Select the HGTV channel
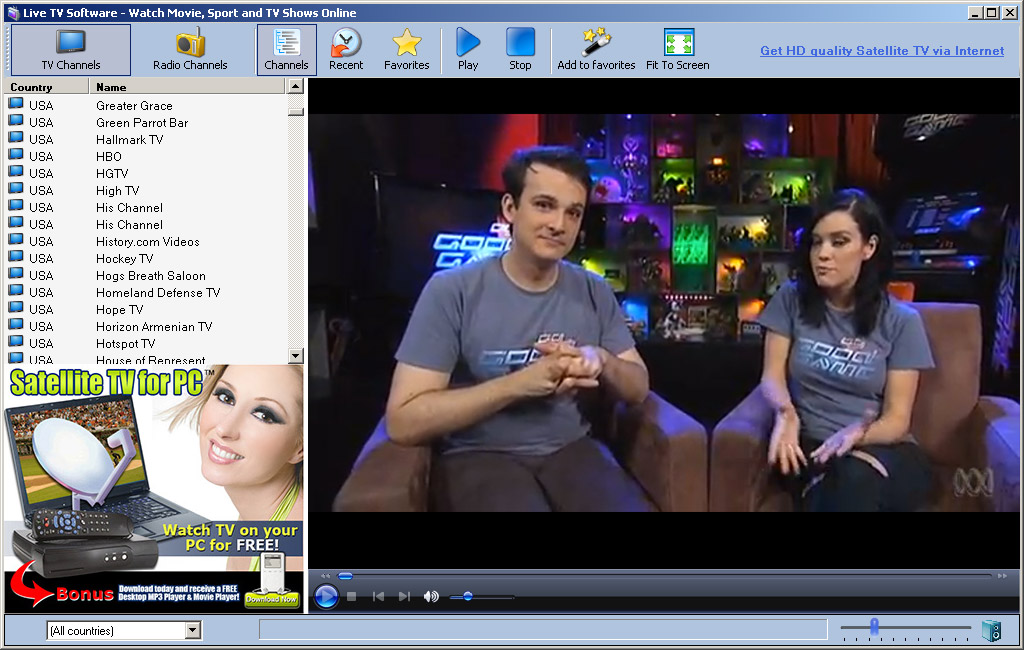 click(112, 174)
